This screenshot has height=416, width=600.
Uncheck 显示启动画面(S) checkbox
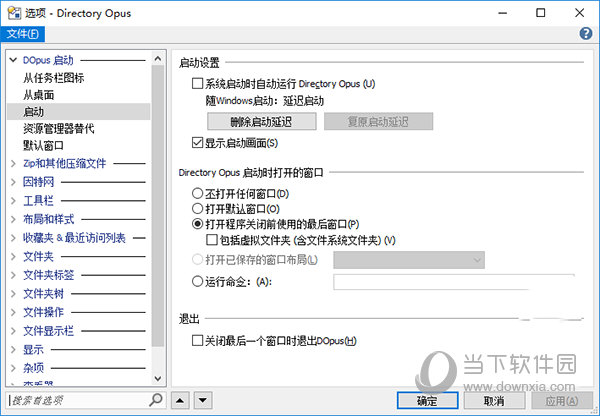click(x=197, y=143)
